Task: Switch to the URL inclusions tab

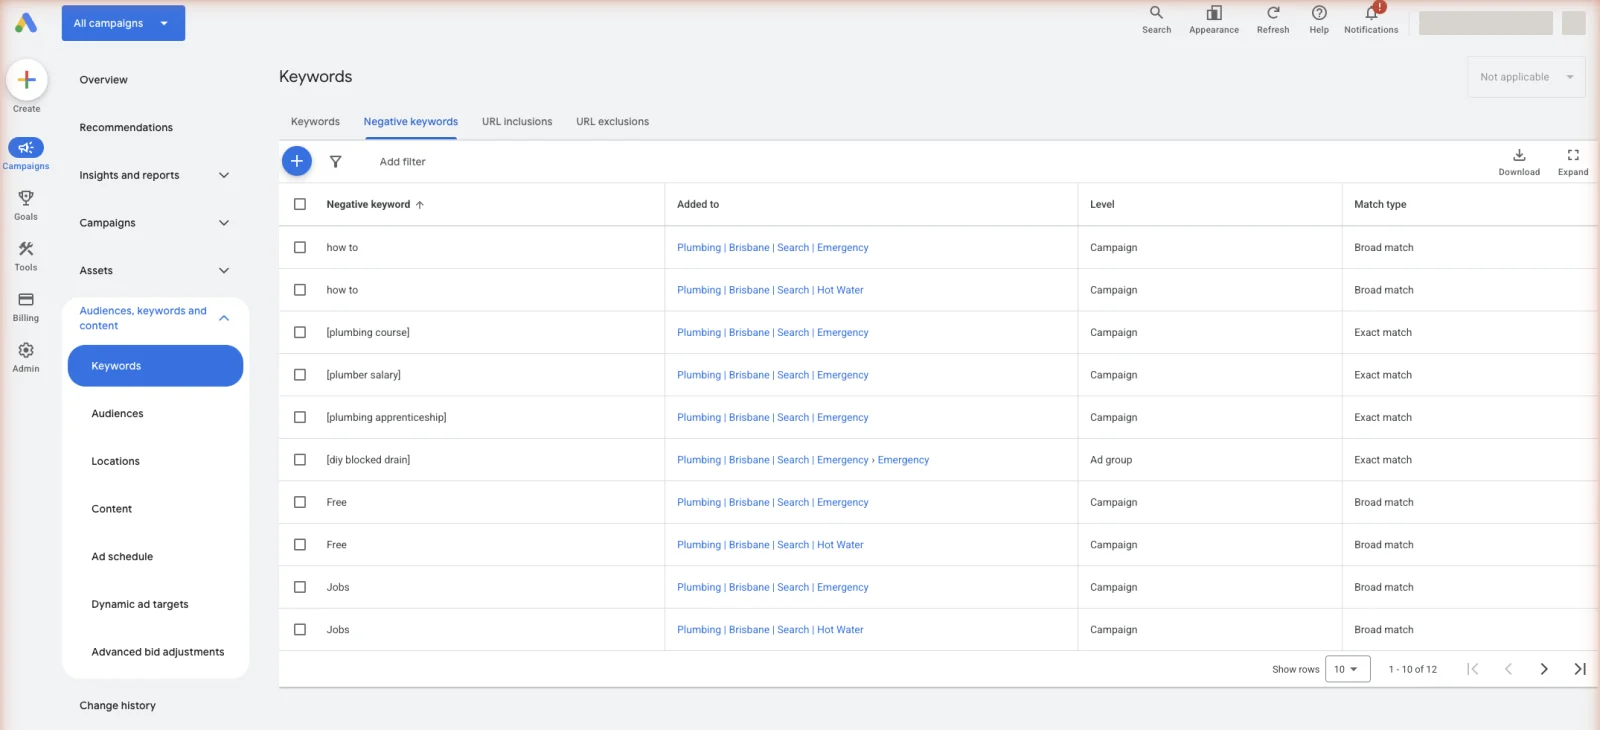Action: (x=517, y=122)
